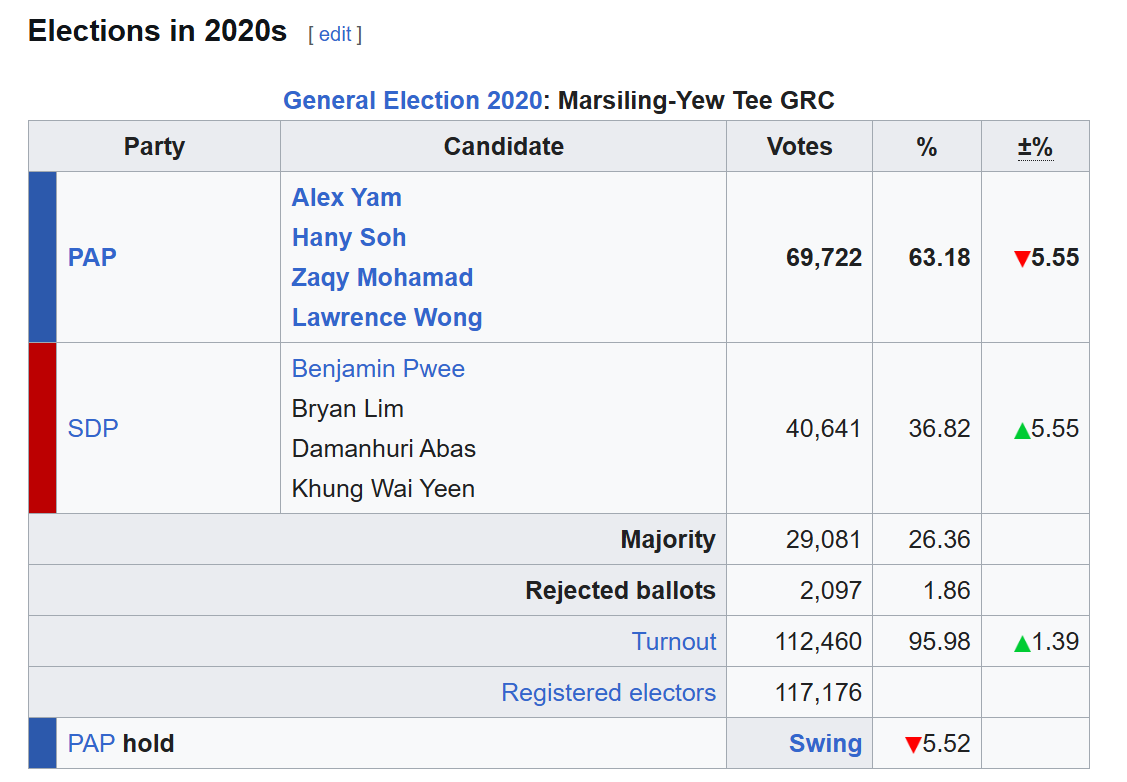Follow the Hany Soh link
Viewport: 1127px width, 782px height.
pyautogui.click(x=348, y=238)
